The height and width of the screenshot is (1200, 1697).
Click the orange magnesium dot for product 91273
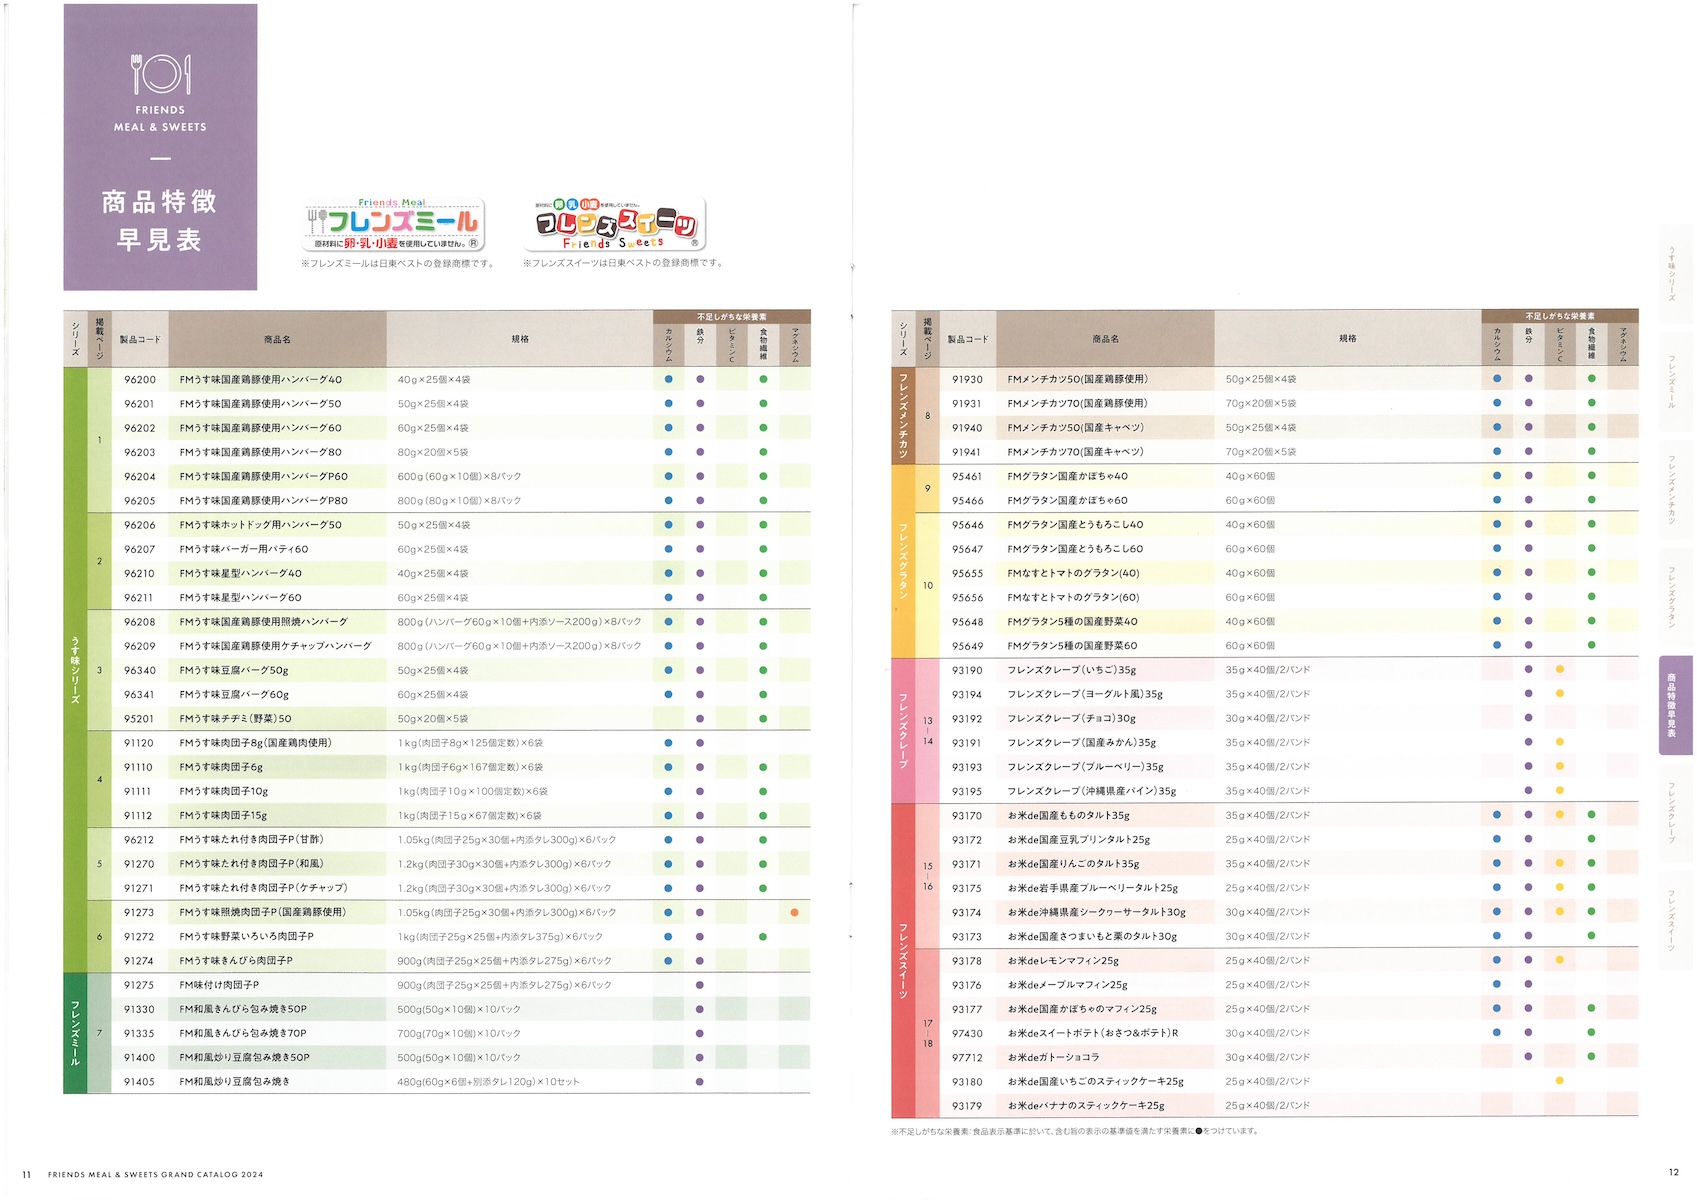(x=794, y=912)
